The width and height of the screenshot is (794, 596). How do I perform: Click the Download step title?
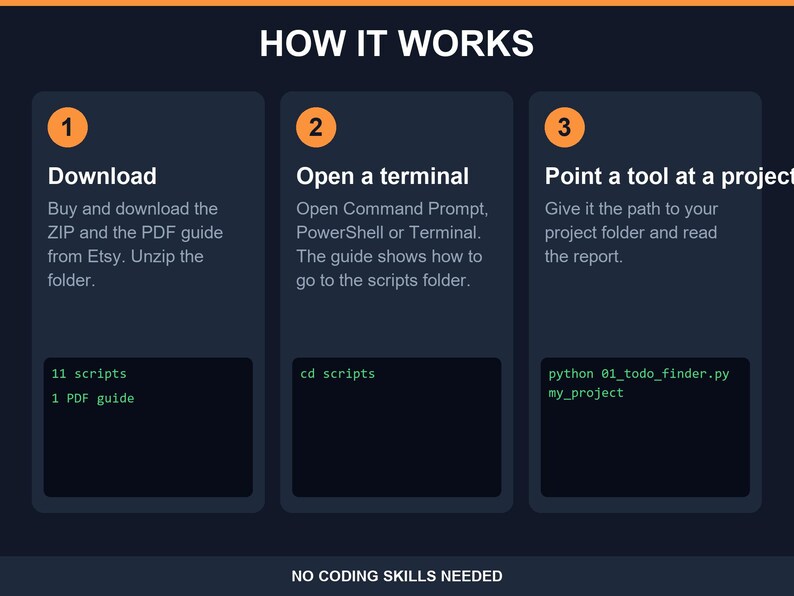(102, 176)
